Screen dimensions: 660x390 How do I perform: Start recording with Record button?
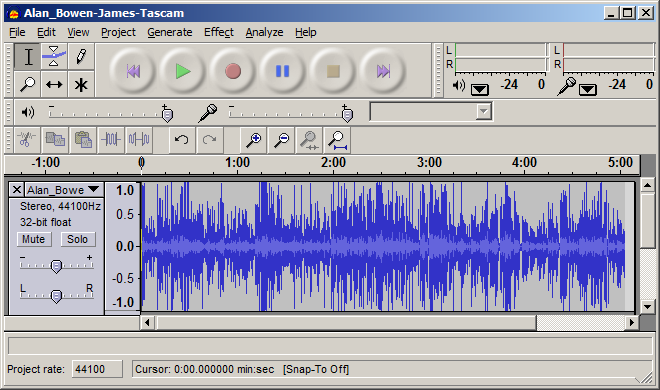point(233,71)
